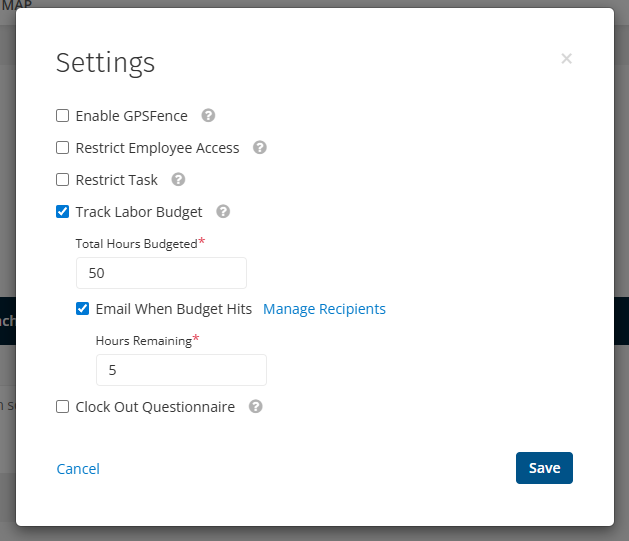Click the Total Hours Budgeted label text
The image size is (629, 541).
pyautogui.click(x=136, y=244)
